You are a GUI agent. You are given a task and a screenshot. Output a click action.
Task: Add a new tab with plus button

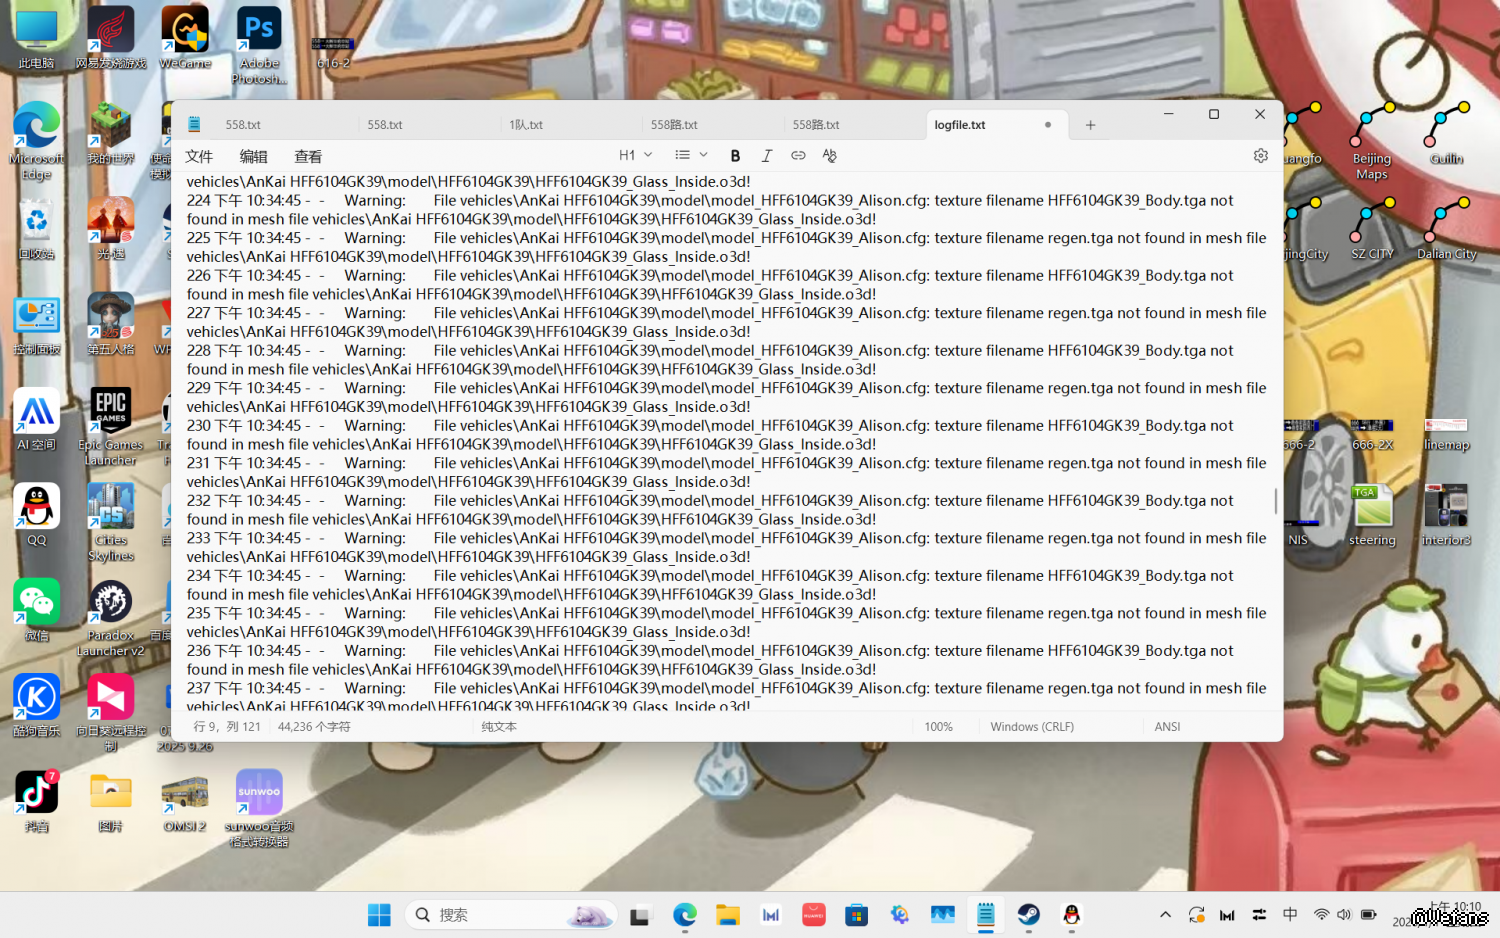coord(1090,125)
